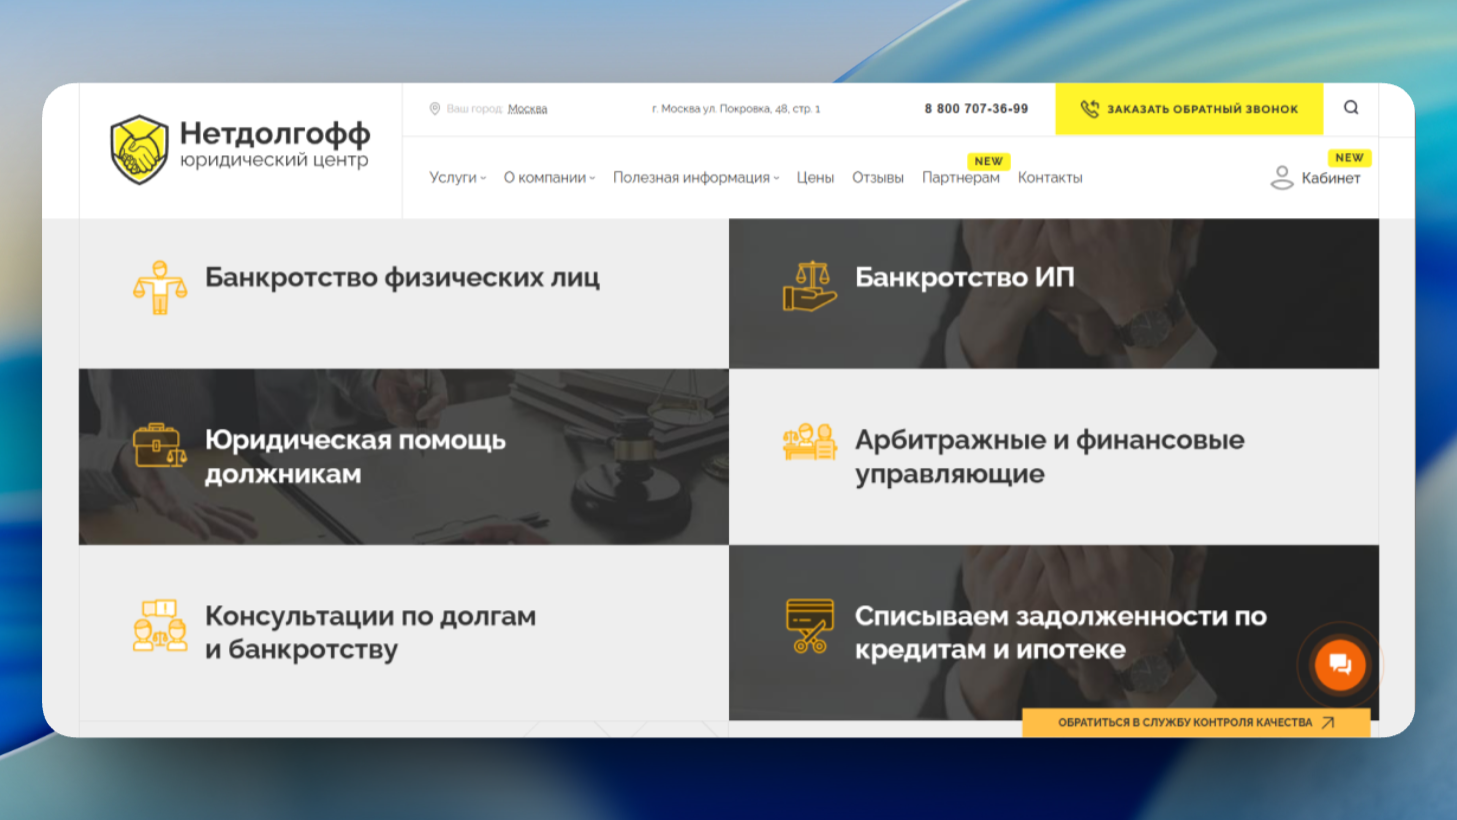Click the arrow icon on the quality control banner
The height and width of the screenshot is (820, 1457).
(1328, 722)
